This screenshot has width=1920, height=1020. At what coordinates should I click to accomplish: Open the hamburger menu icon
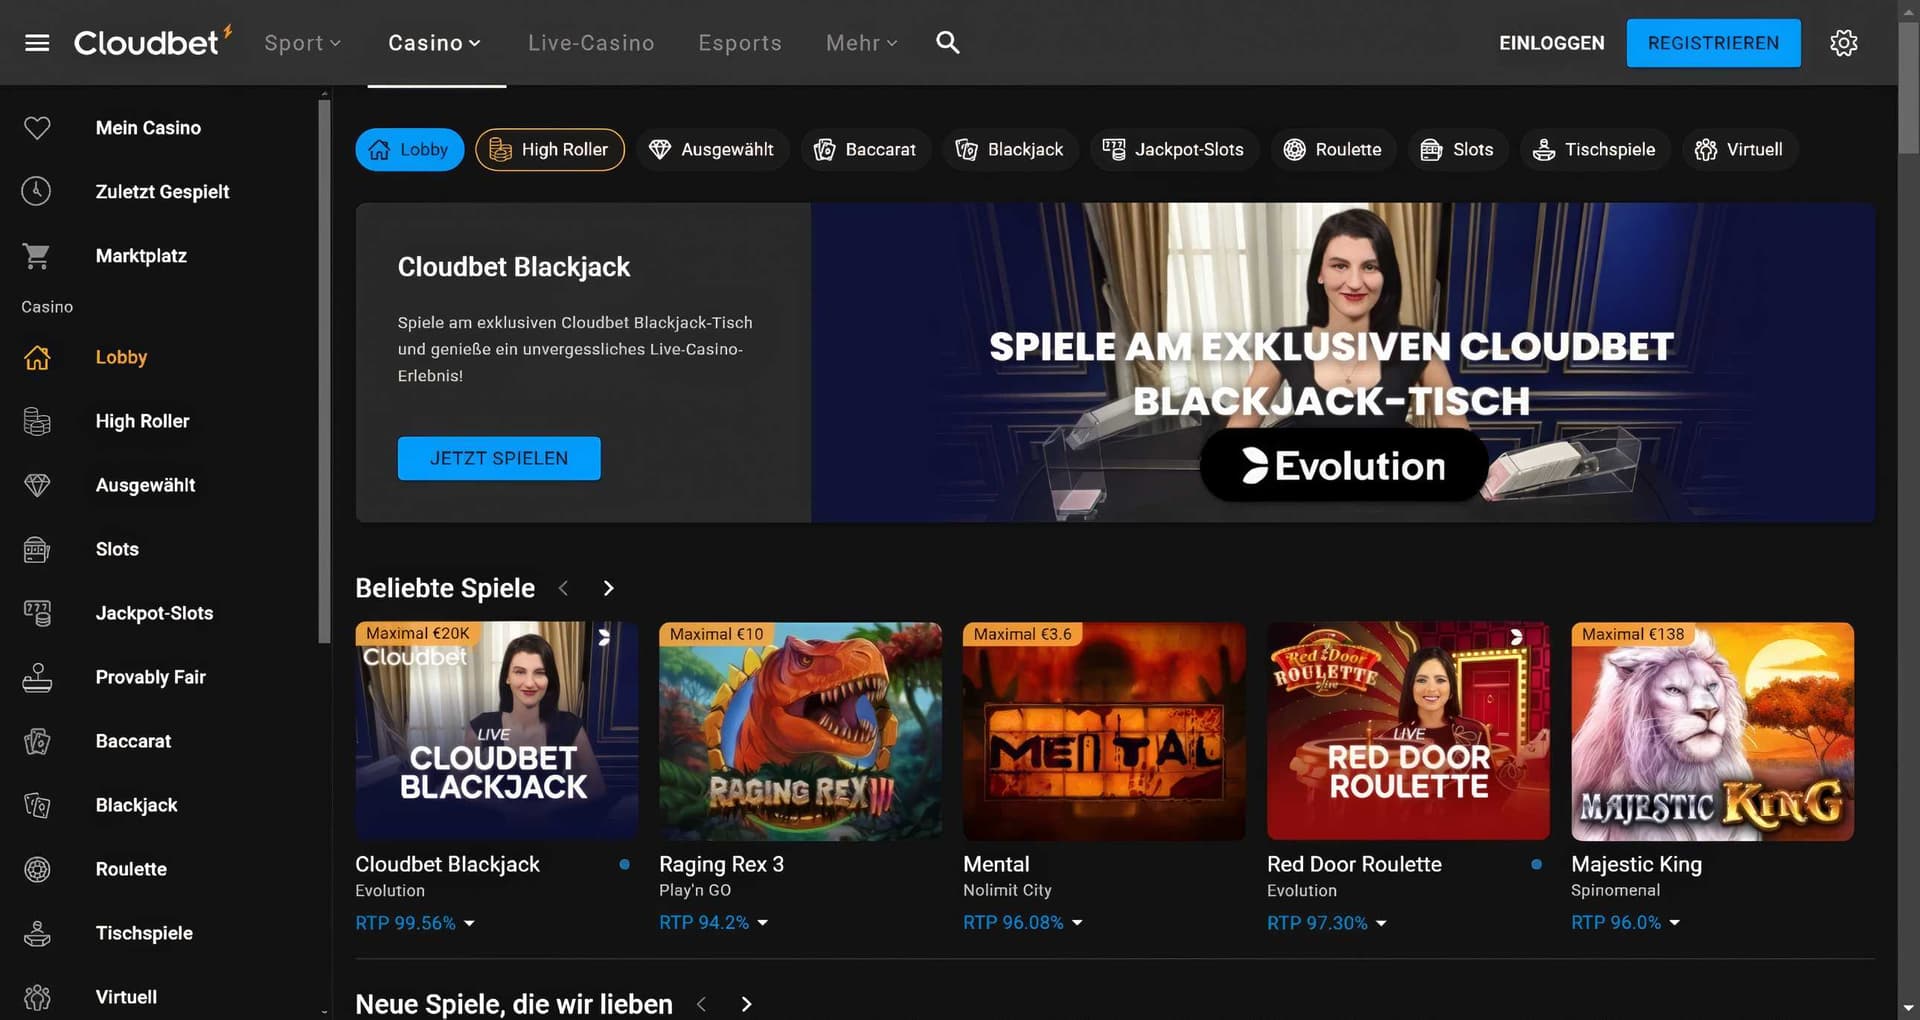click(x=37, y=42)
